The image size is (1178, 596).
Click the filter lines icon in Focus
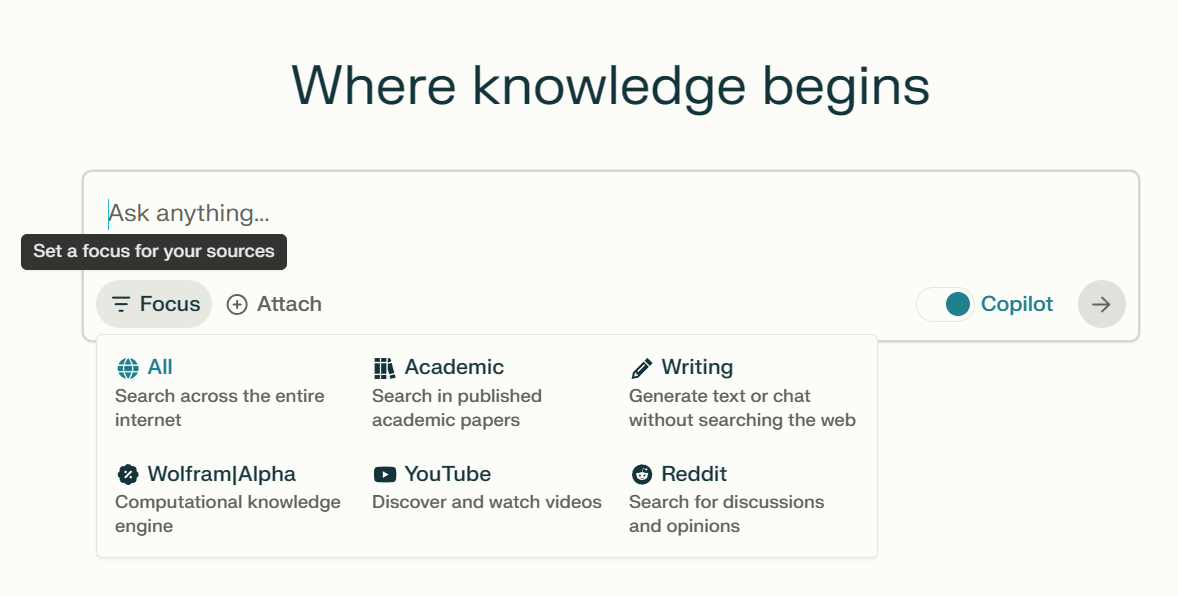(x=121, y=304)
